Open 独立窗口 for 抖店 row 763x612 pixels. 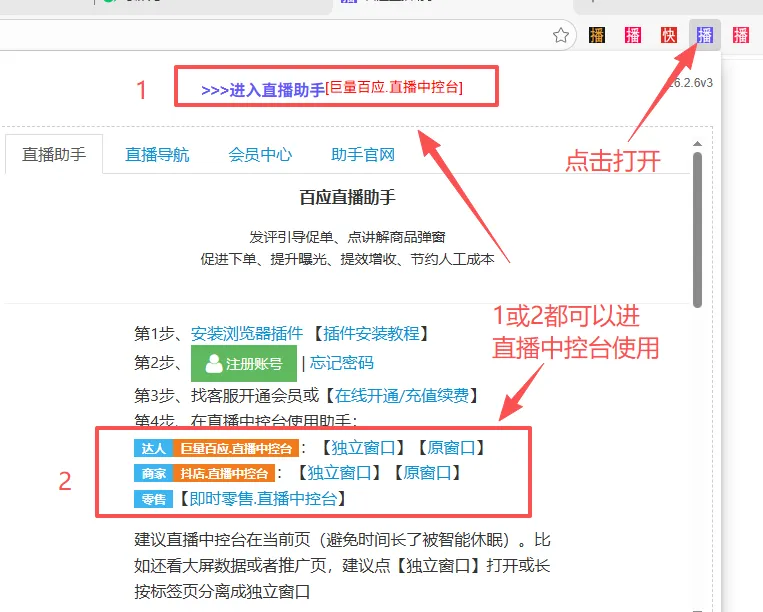339,472
